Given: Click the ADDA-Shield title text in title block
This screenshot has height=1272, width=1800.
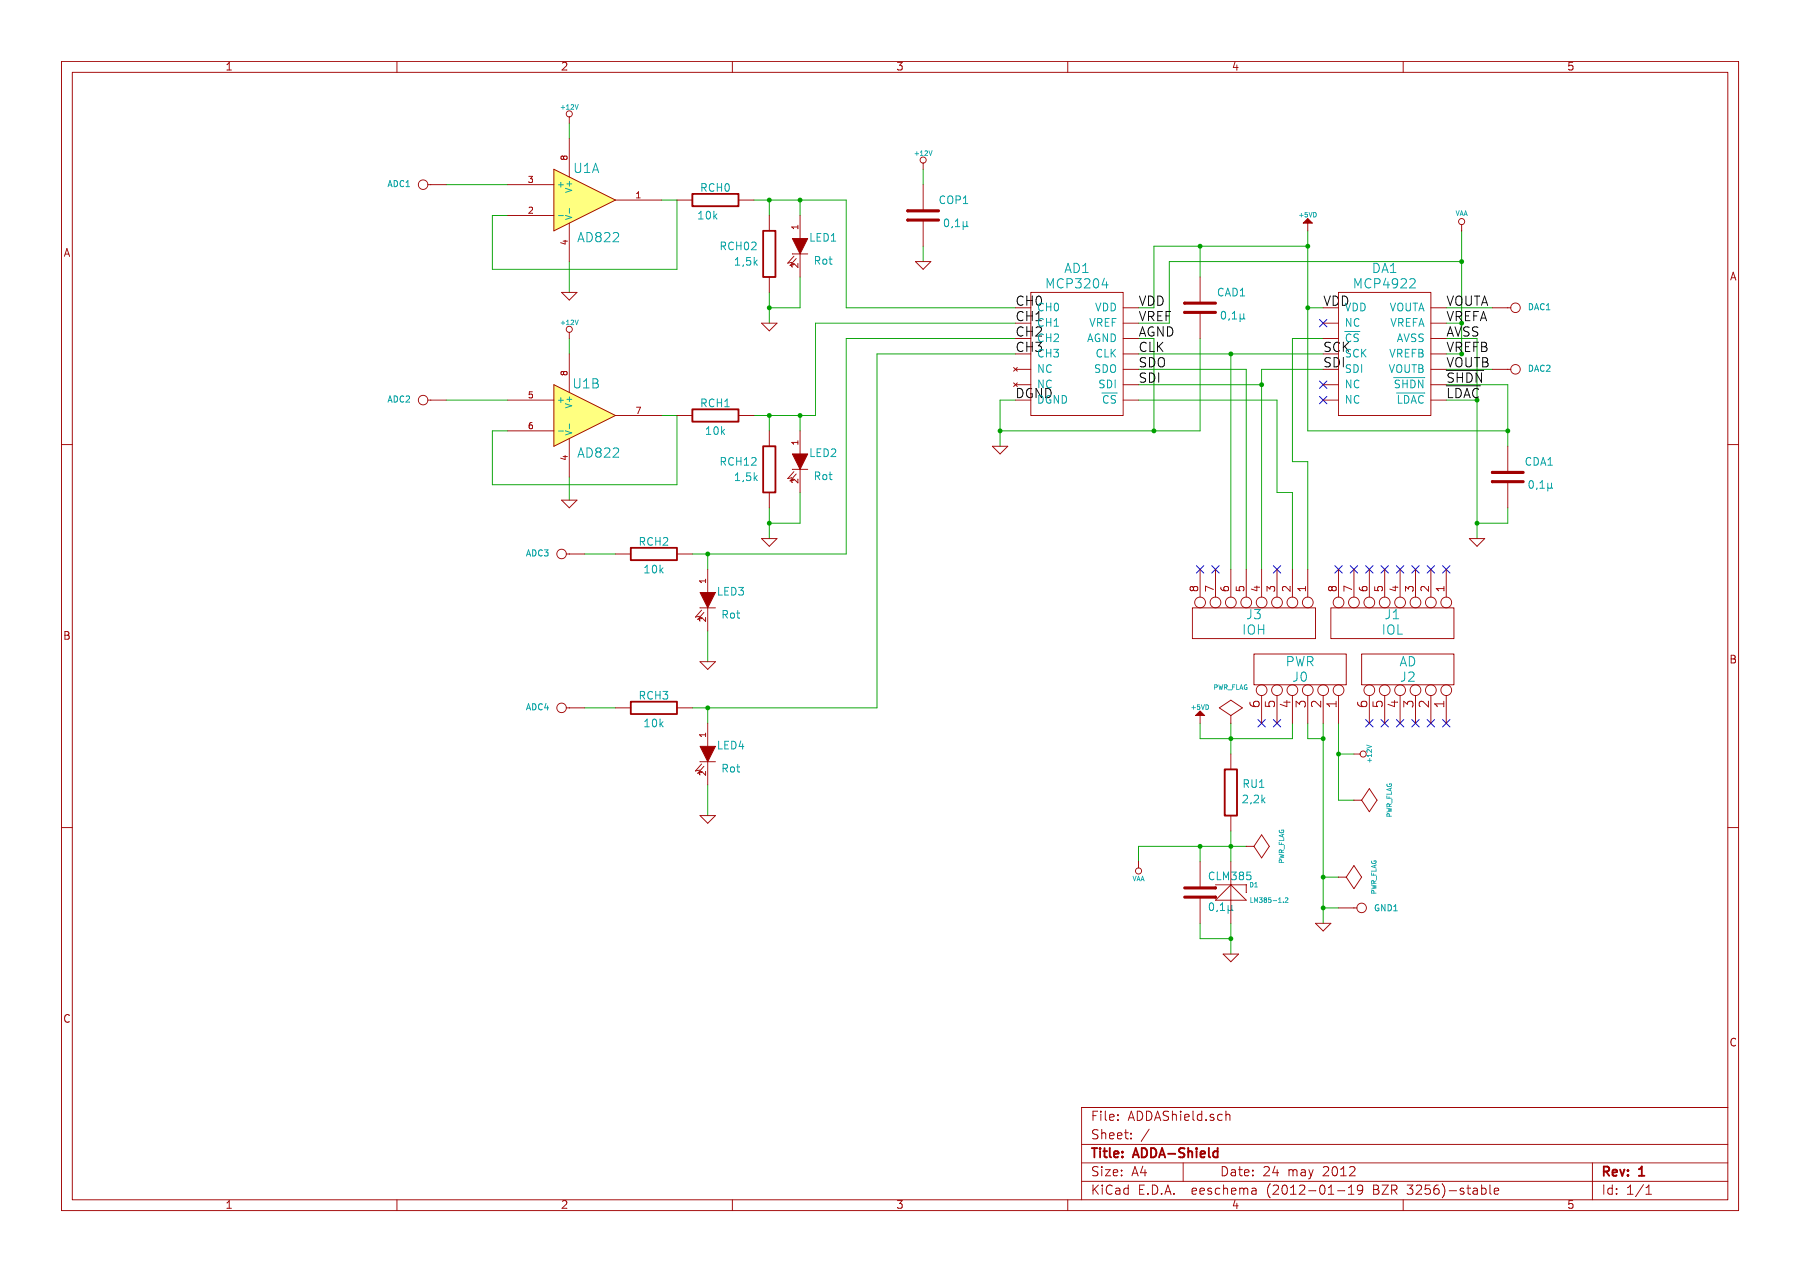Looking at the screenshot, I should (1175, 1153).
